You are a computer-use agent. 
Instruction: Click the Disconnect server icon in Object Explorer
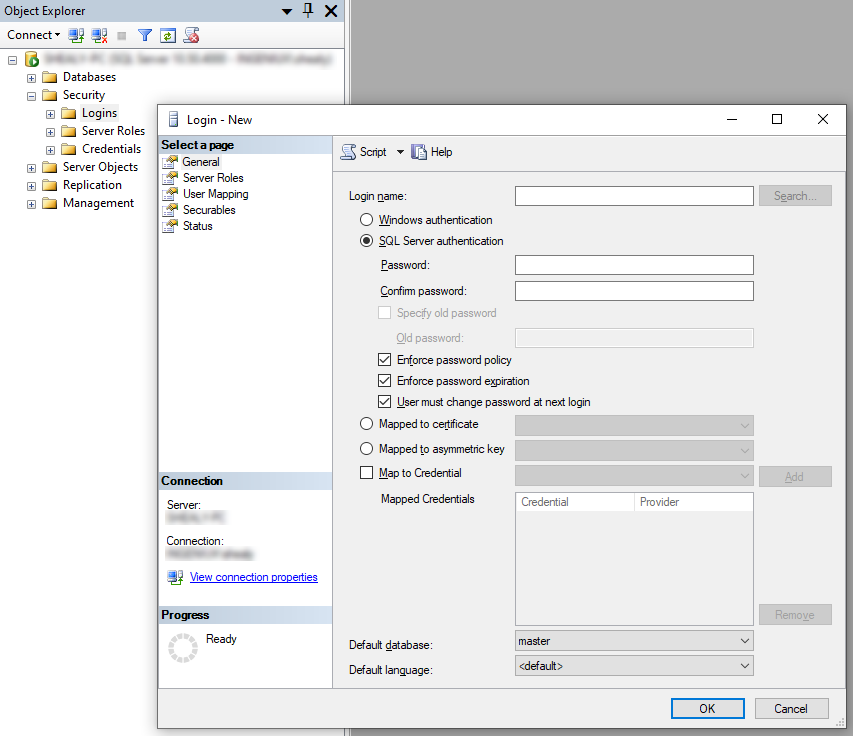[x=99, y=35]
